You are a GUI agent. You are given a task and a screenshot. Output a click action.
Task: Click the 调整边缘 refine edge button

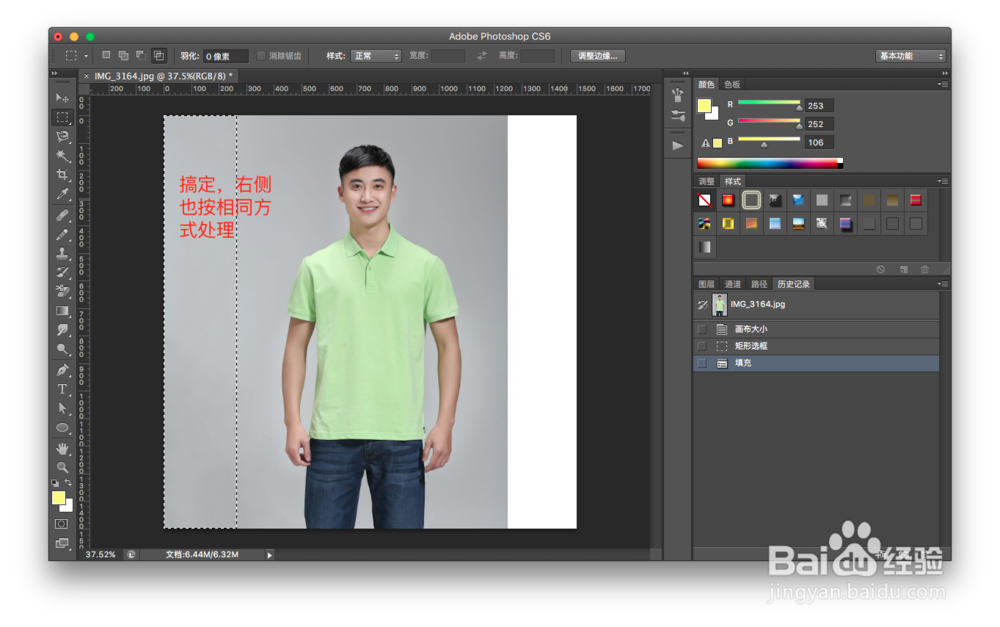tap(598, 55)
